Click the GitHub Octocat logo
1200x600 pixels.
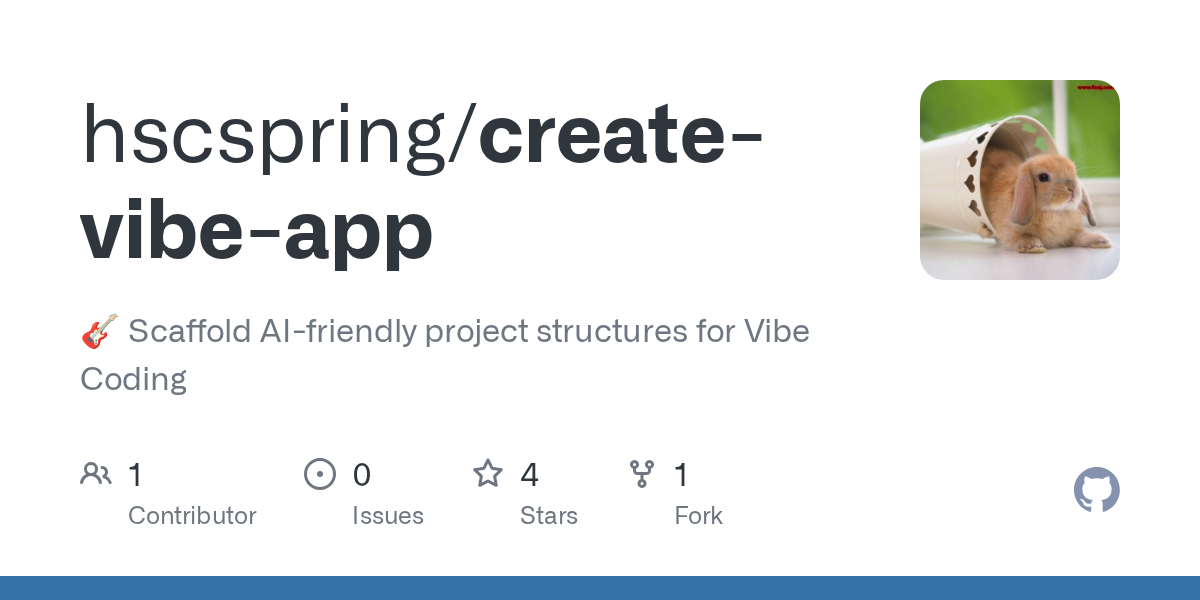1096,490
